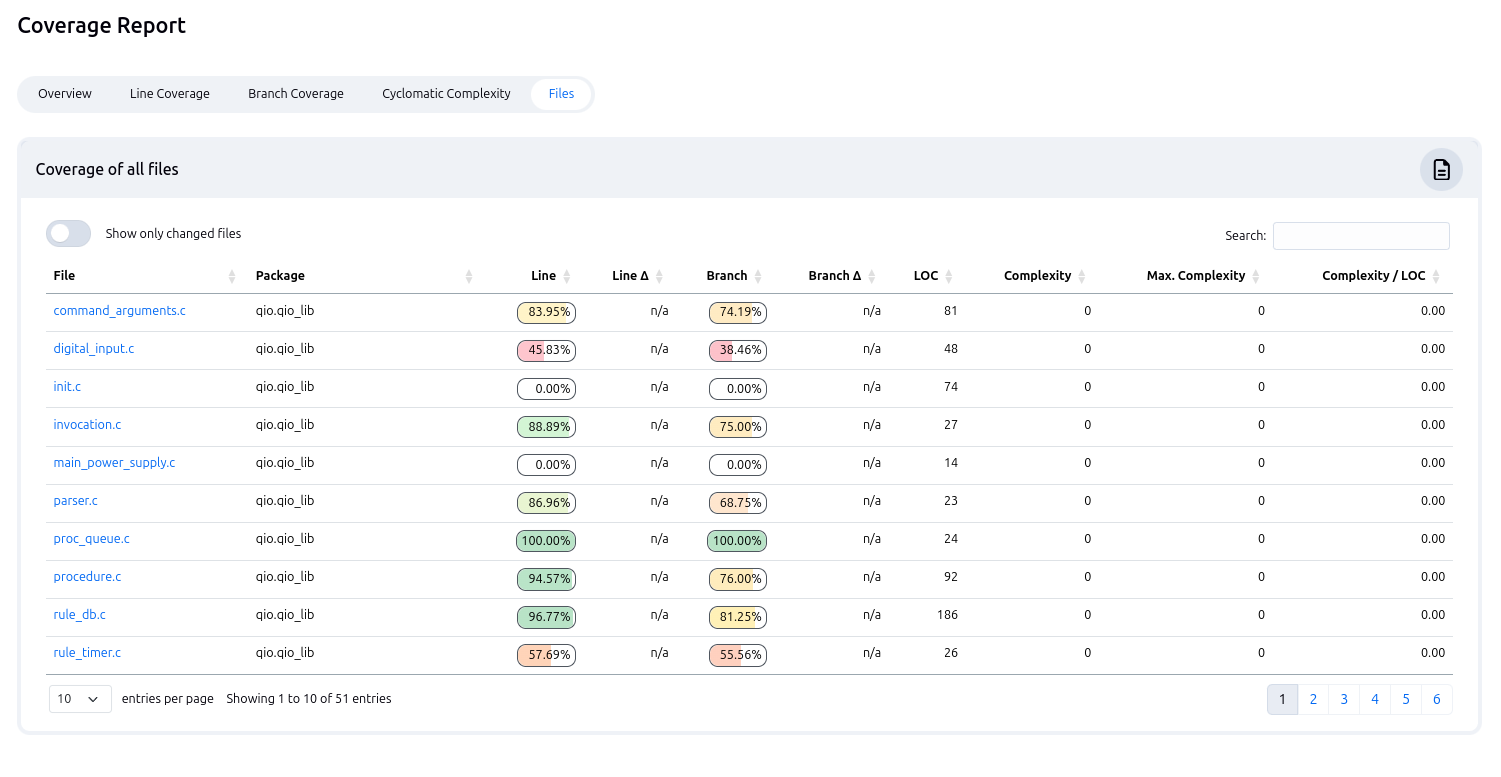Sort by LOC column arrows

949,276
